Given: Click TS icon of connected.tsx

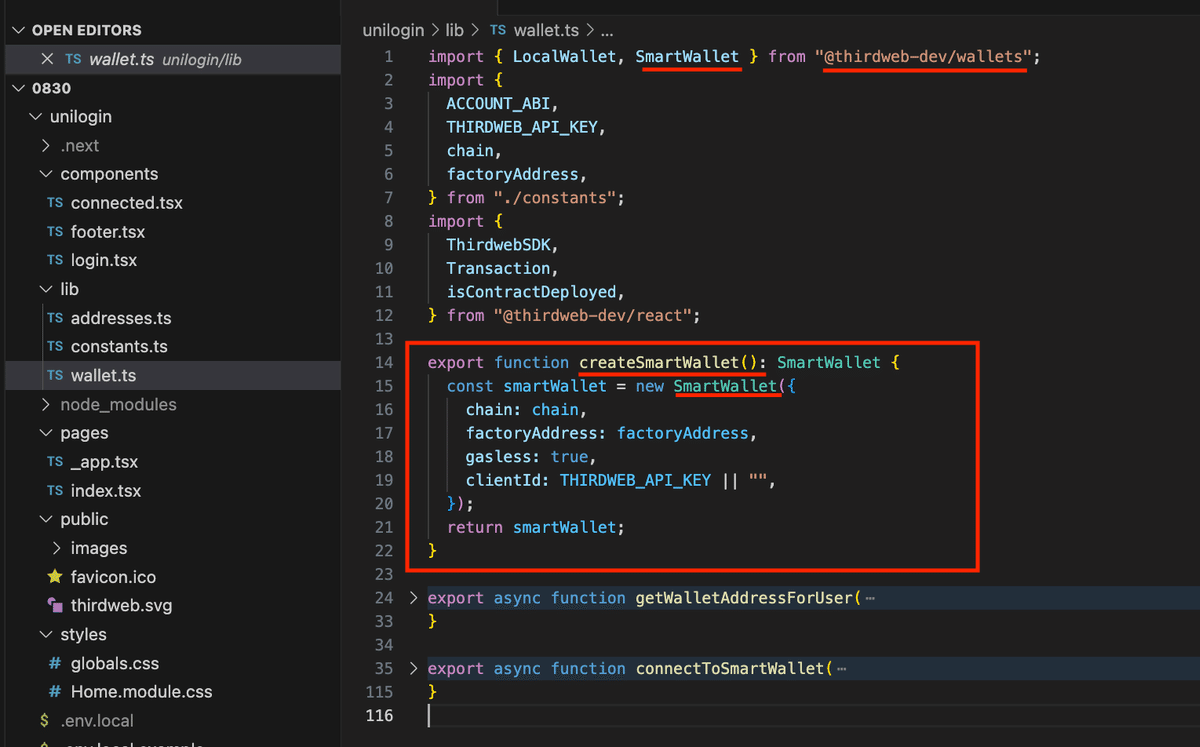Looking at the screenshot, I should click(55, 203).
